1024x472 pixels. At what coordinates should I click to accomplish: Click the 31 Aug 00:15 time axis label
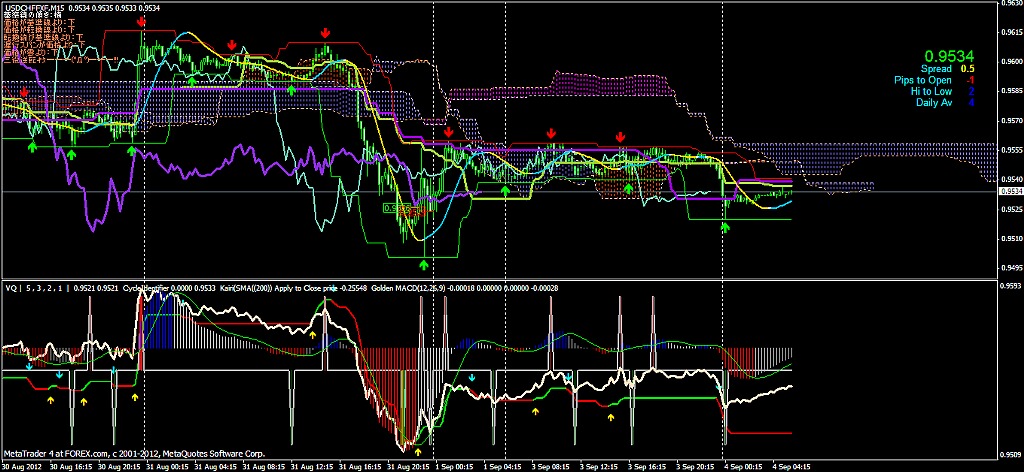164,466
